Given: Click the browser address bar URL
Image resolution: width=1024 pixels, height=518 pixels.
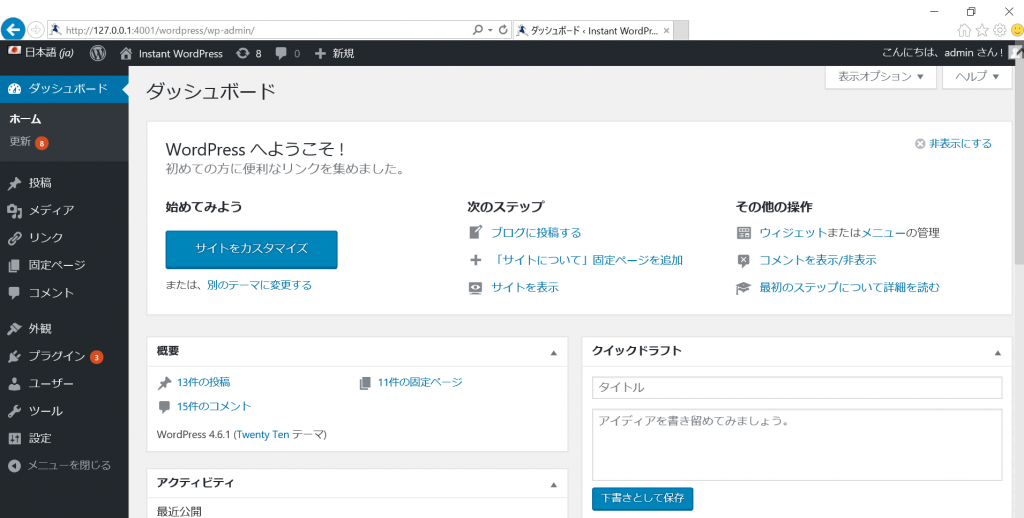Looking at the screenshot, I should click(x=160, y=30).
